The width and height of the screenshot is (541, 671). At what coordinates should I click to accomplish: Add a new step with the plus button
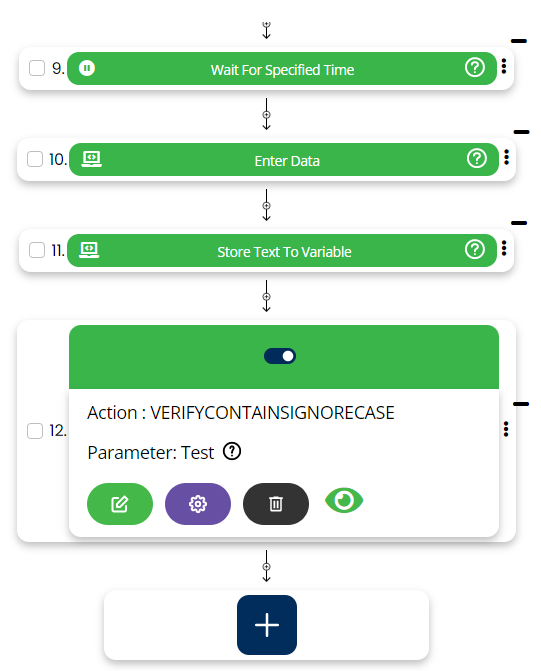click(267, 625)
